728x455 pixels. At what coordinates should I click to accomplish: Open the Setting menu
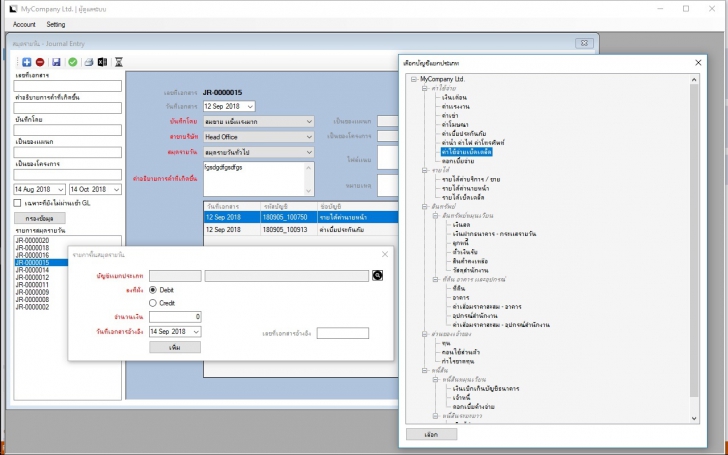[56, 24]
